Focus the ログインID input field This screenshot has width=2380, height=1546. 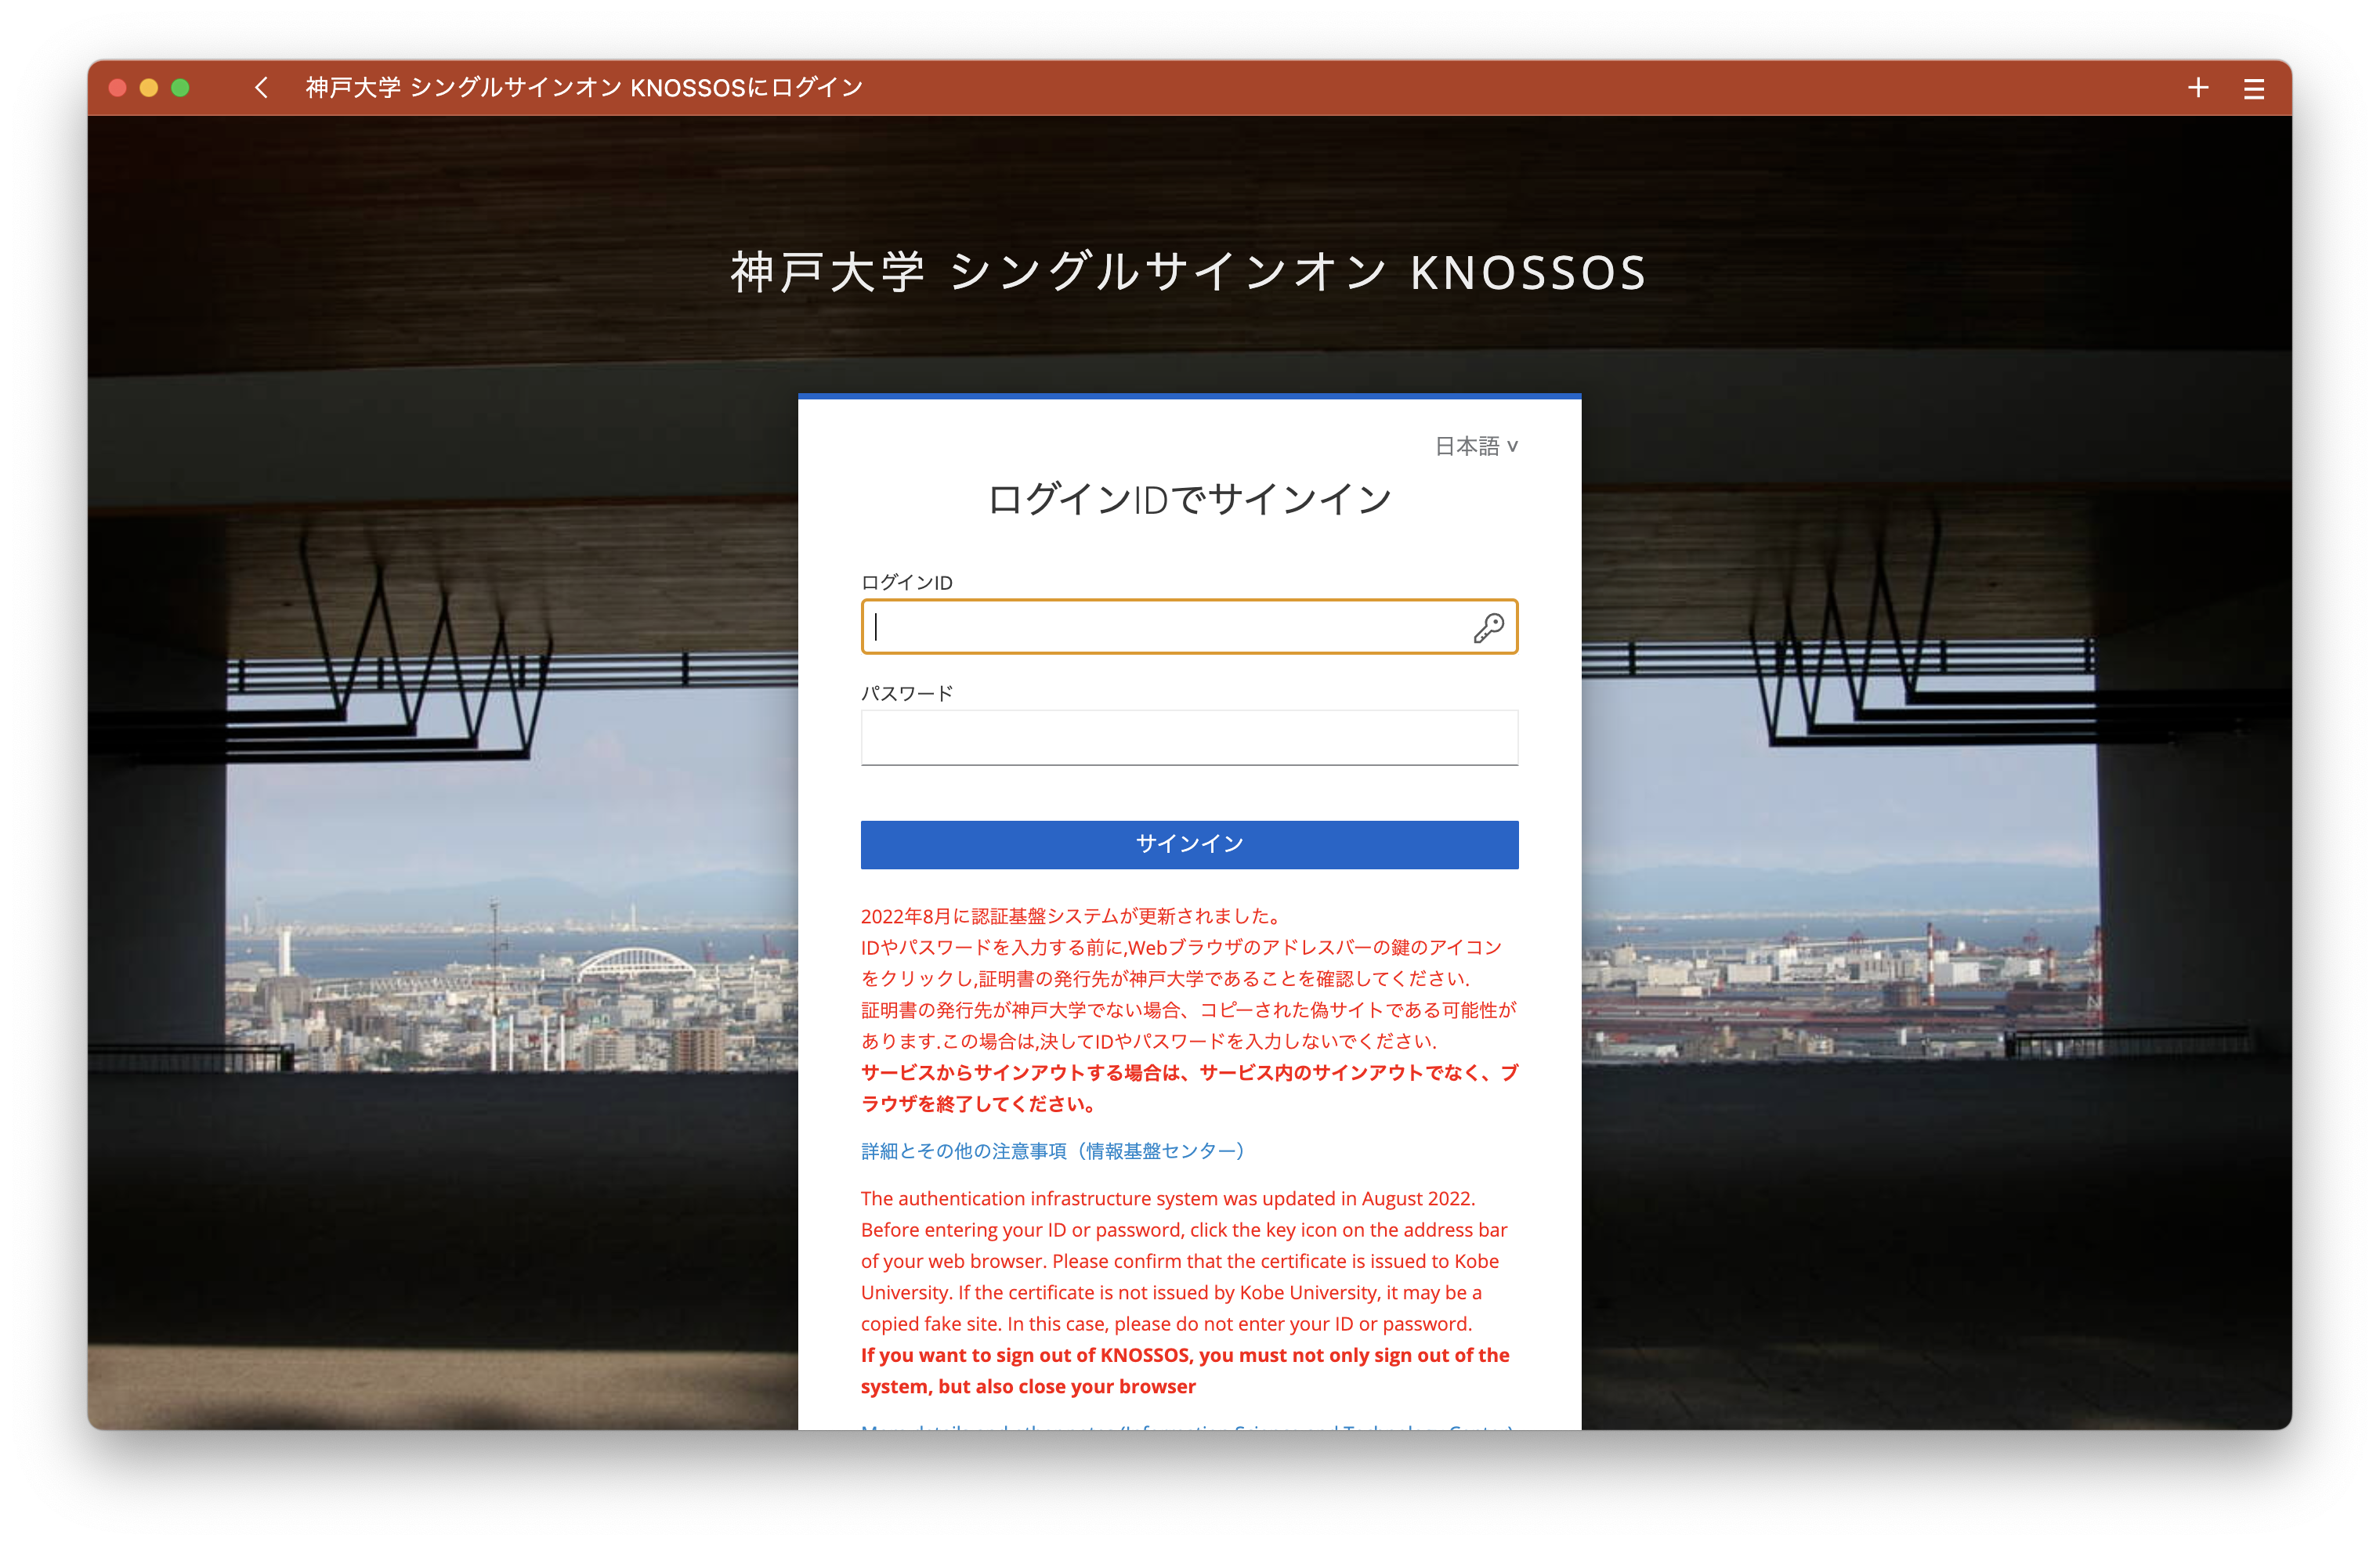pyautogui.click(x=1189, y=627)
